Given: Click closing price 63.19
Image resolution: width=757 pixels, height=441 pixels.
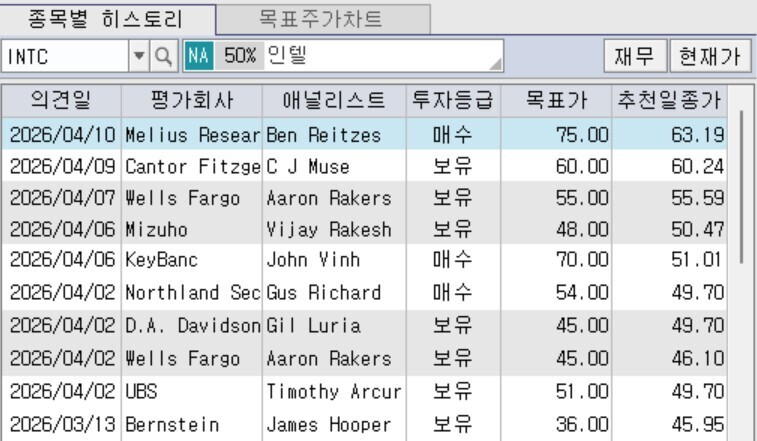Looking at the screenshot, I should (698, 134).
